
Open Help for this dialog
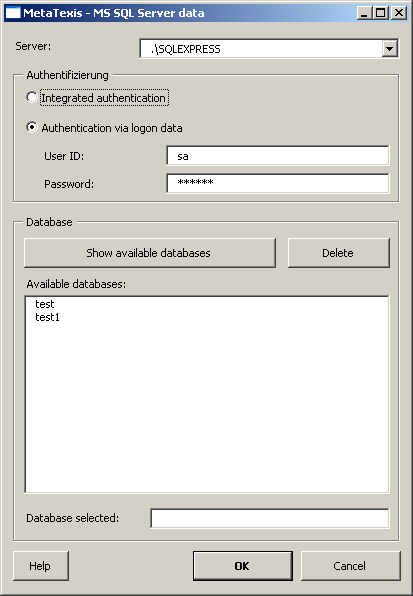click(x=41, y=566)
